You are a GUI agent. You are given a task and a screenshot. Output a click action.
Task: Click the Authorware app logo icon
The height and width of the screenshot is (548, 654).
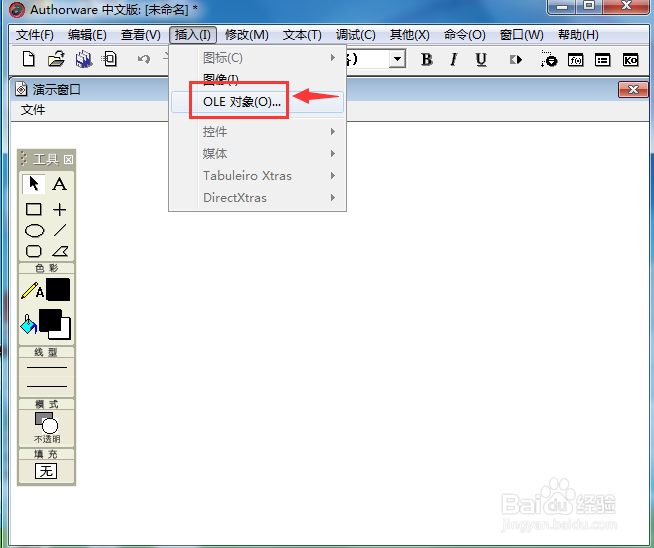17,10
